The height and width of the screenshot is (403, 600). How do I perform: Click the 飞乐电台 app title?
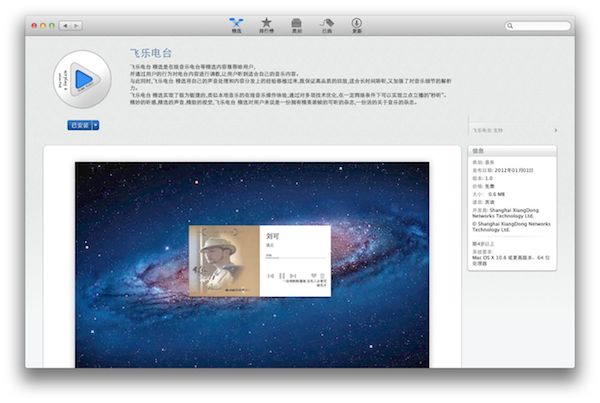[151, 53]
